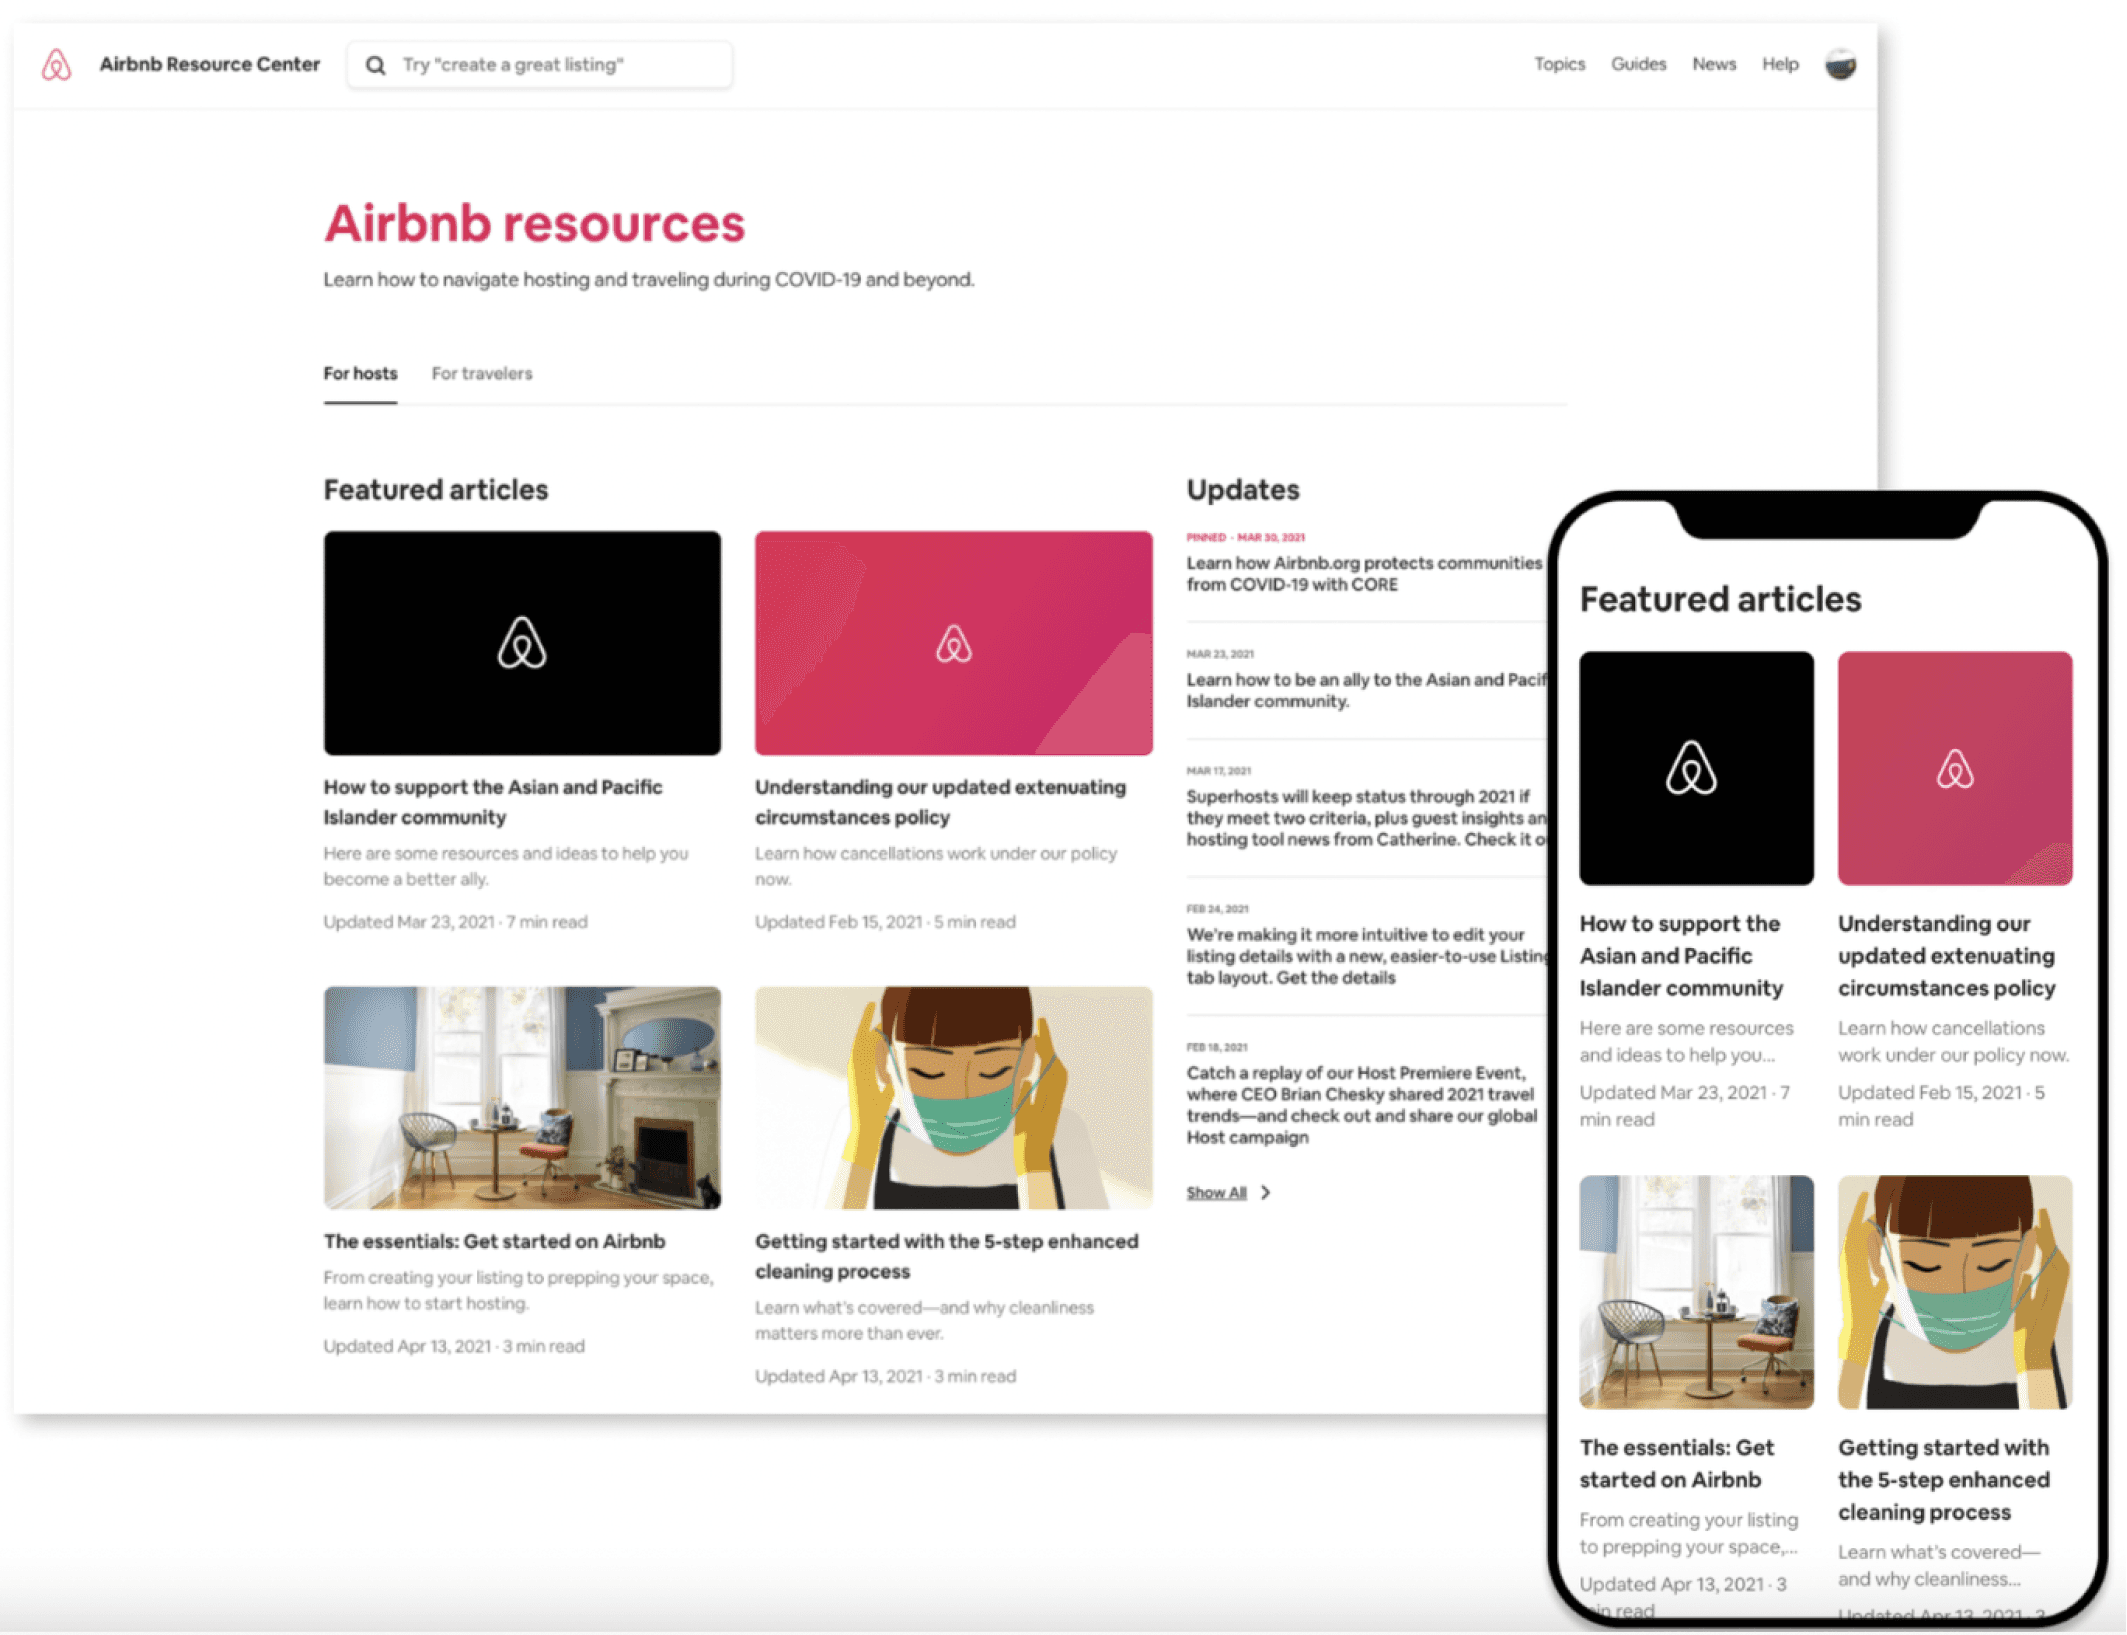Click the chevron beside Show All
Image resolution: width=2127 pixels, height=1635 pixels.
[1266, 1192]
